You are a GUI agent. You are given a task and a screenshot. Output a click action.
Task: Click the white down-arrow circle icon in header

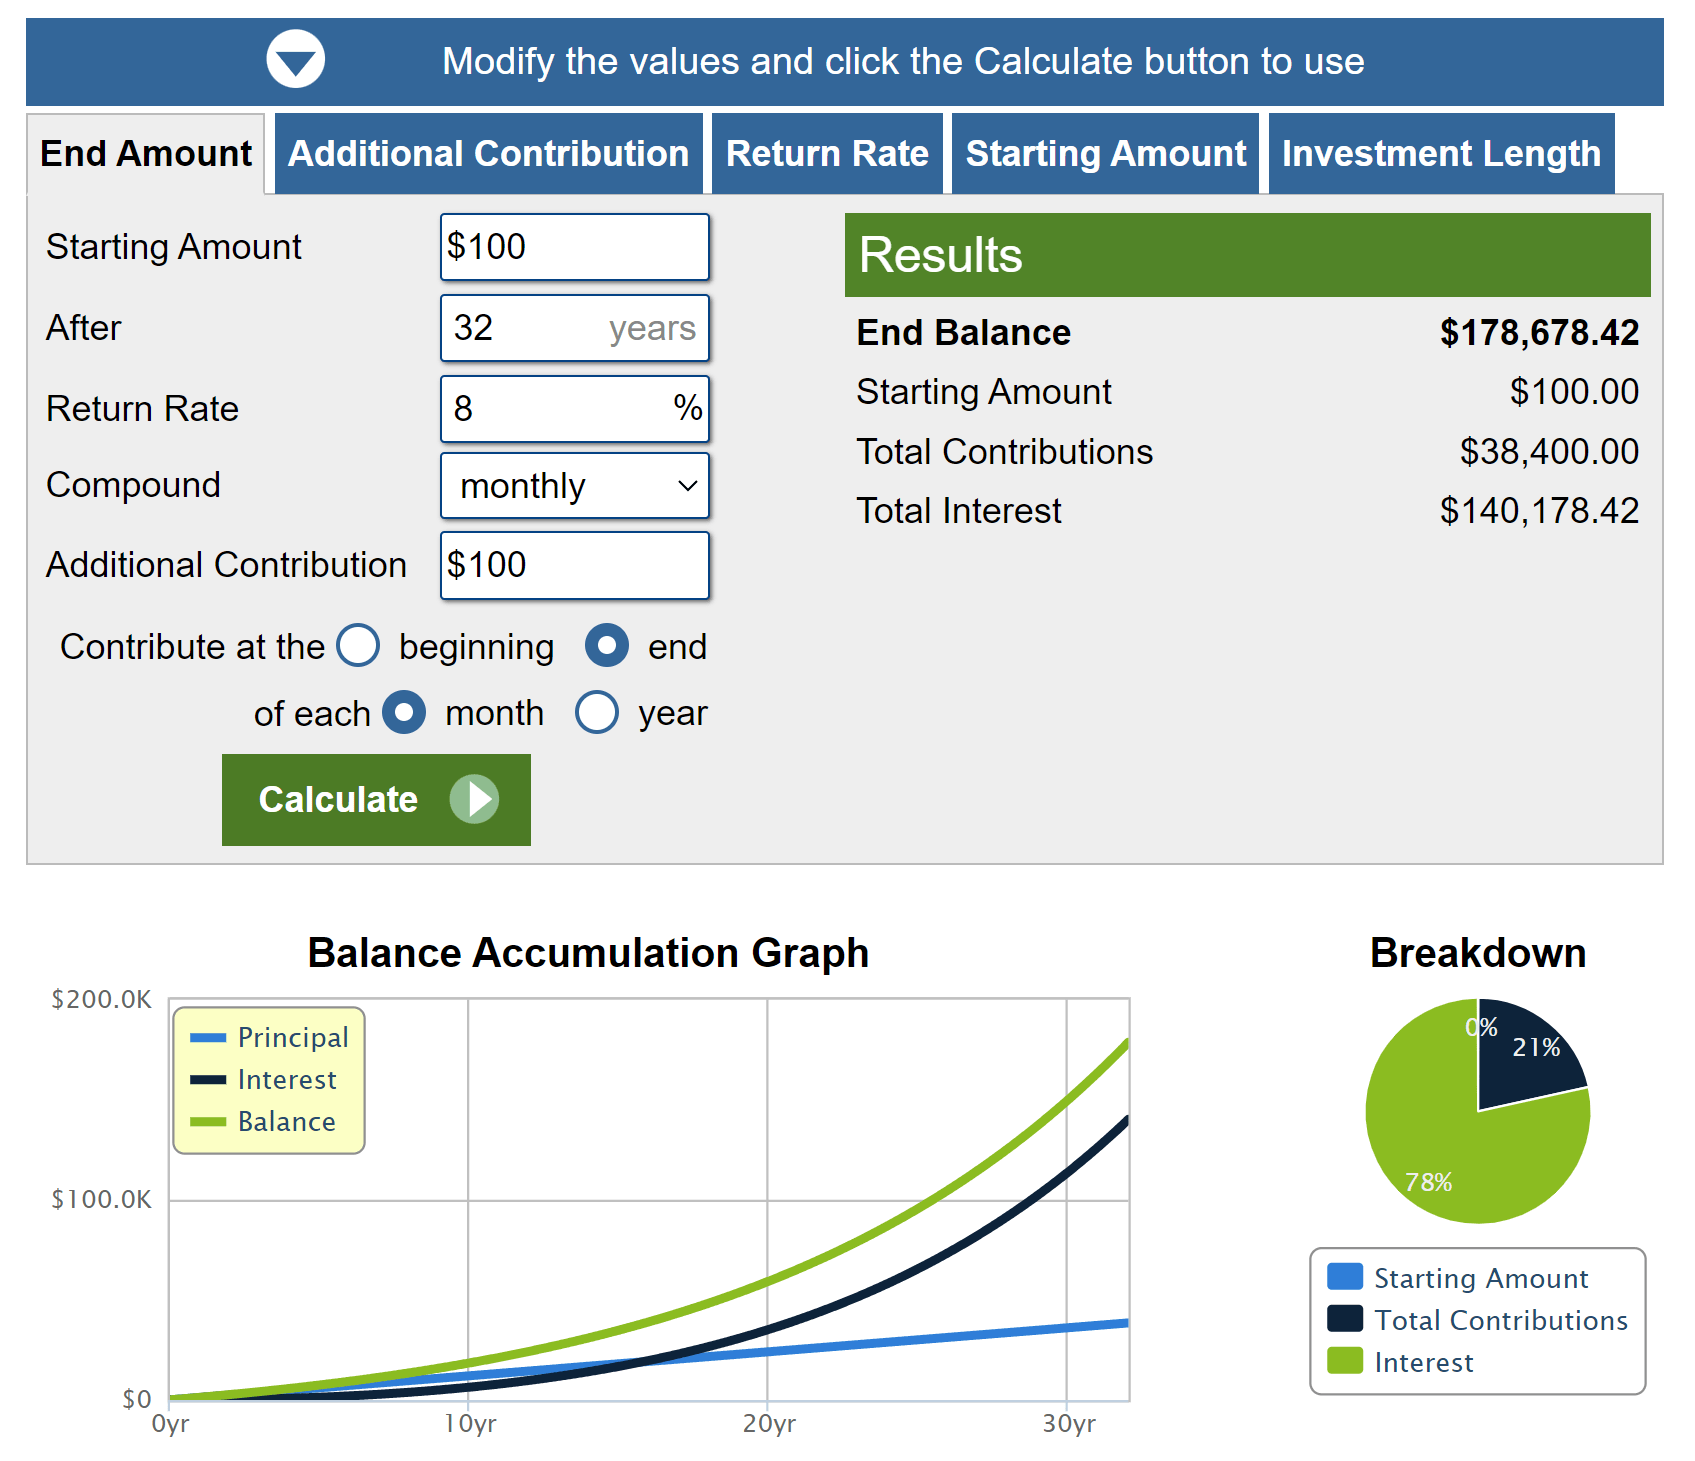[x=295, y=60]
